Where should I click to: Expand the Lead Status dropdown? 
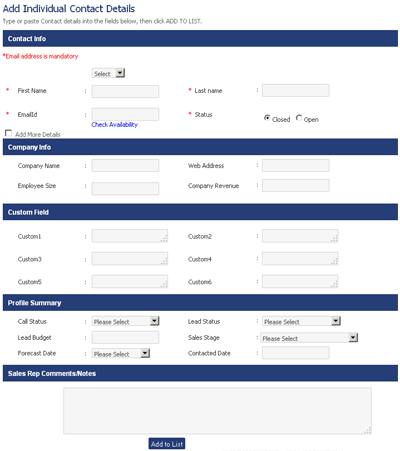301,321
